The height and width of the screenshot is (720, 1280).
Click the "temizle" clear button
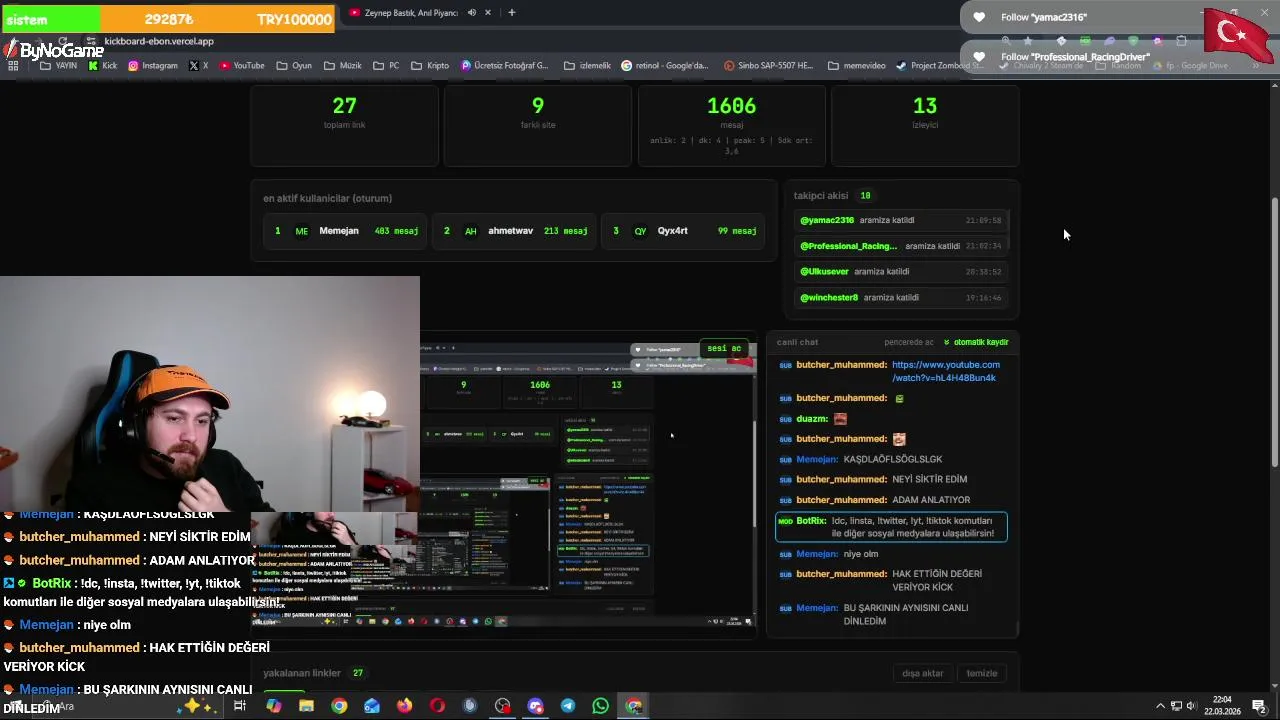point(981,673)
